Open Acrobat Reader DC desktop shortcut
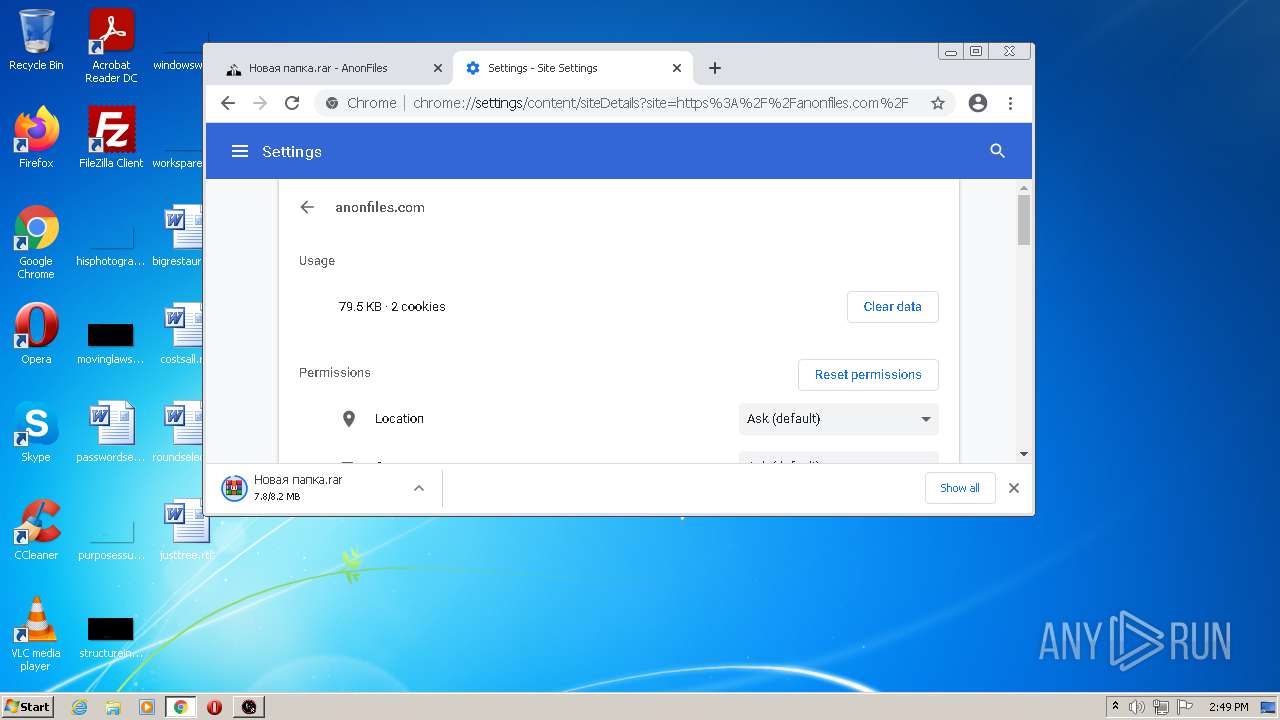 pyautogui.click(x=111, y=46)
